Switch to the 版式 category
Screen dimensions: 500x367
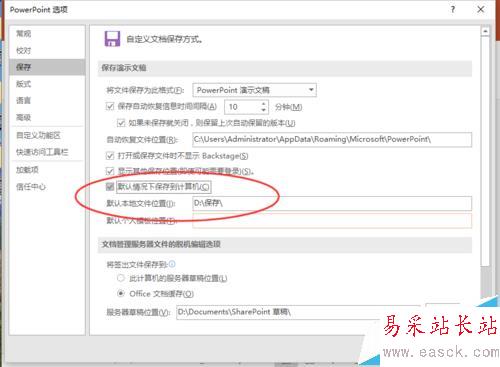(47, 84)
